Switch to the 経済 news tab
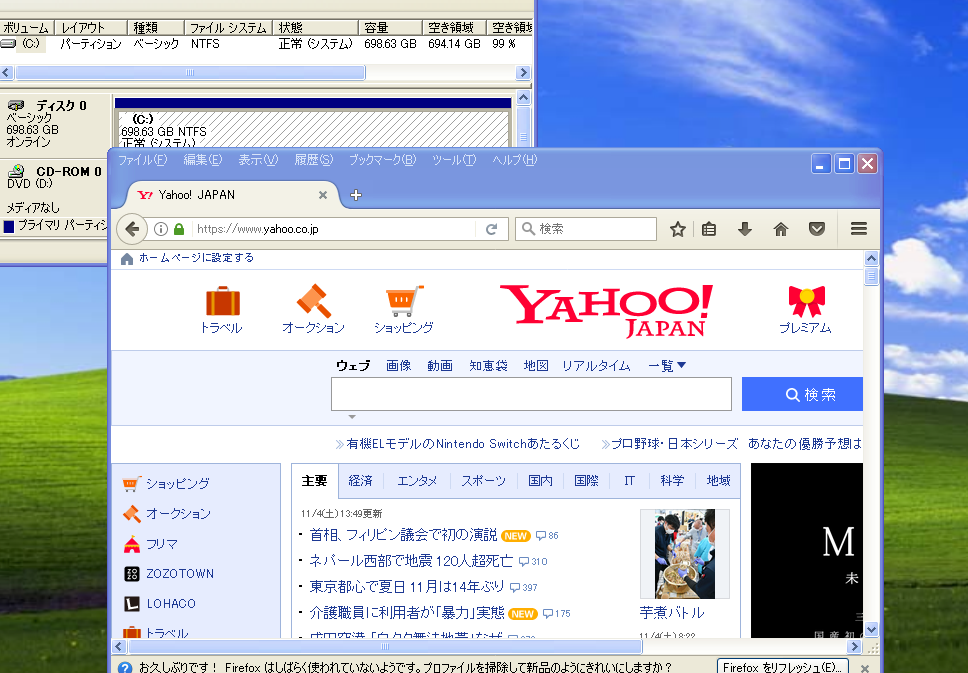Screen dimensions: 968x673 [x=361, y=481]
